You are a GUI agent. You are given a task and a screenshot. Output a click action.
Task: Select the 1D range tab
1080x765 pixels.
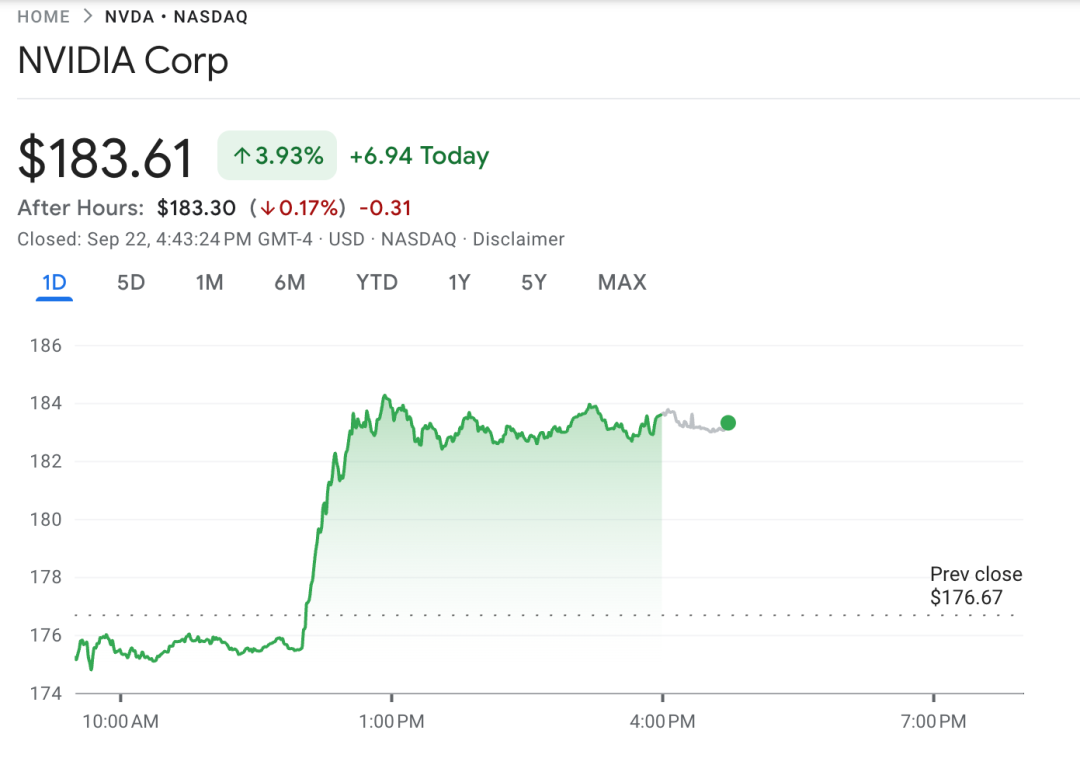(54, 283)
